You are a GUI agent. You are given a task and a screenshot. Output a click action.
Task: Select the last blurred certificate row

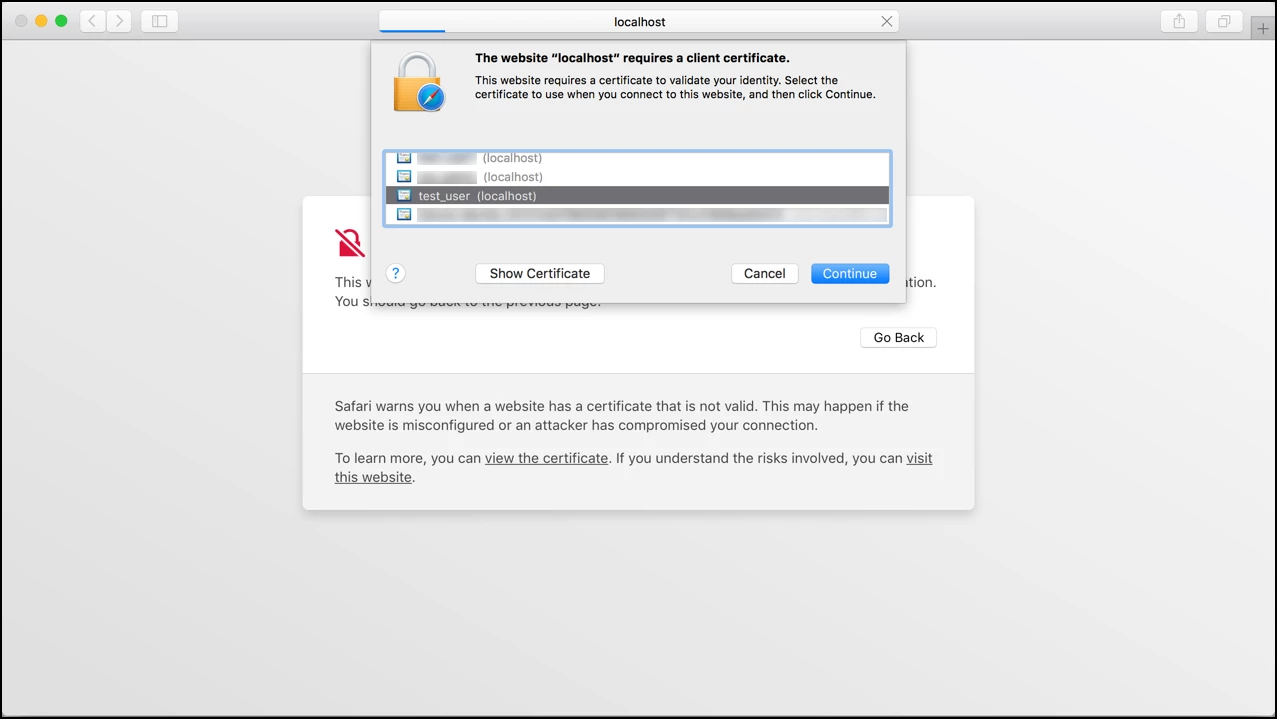point(637,214)
